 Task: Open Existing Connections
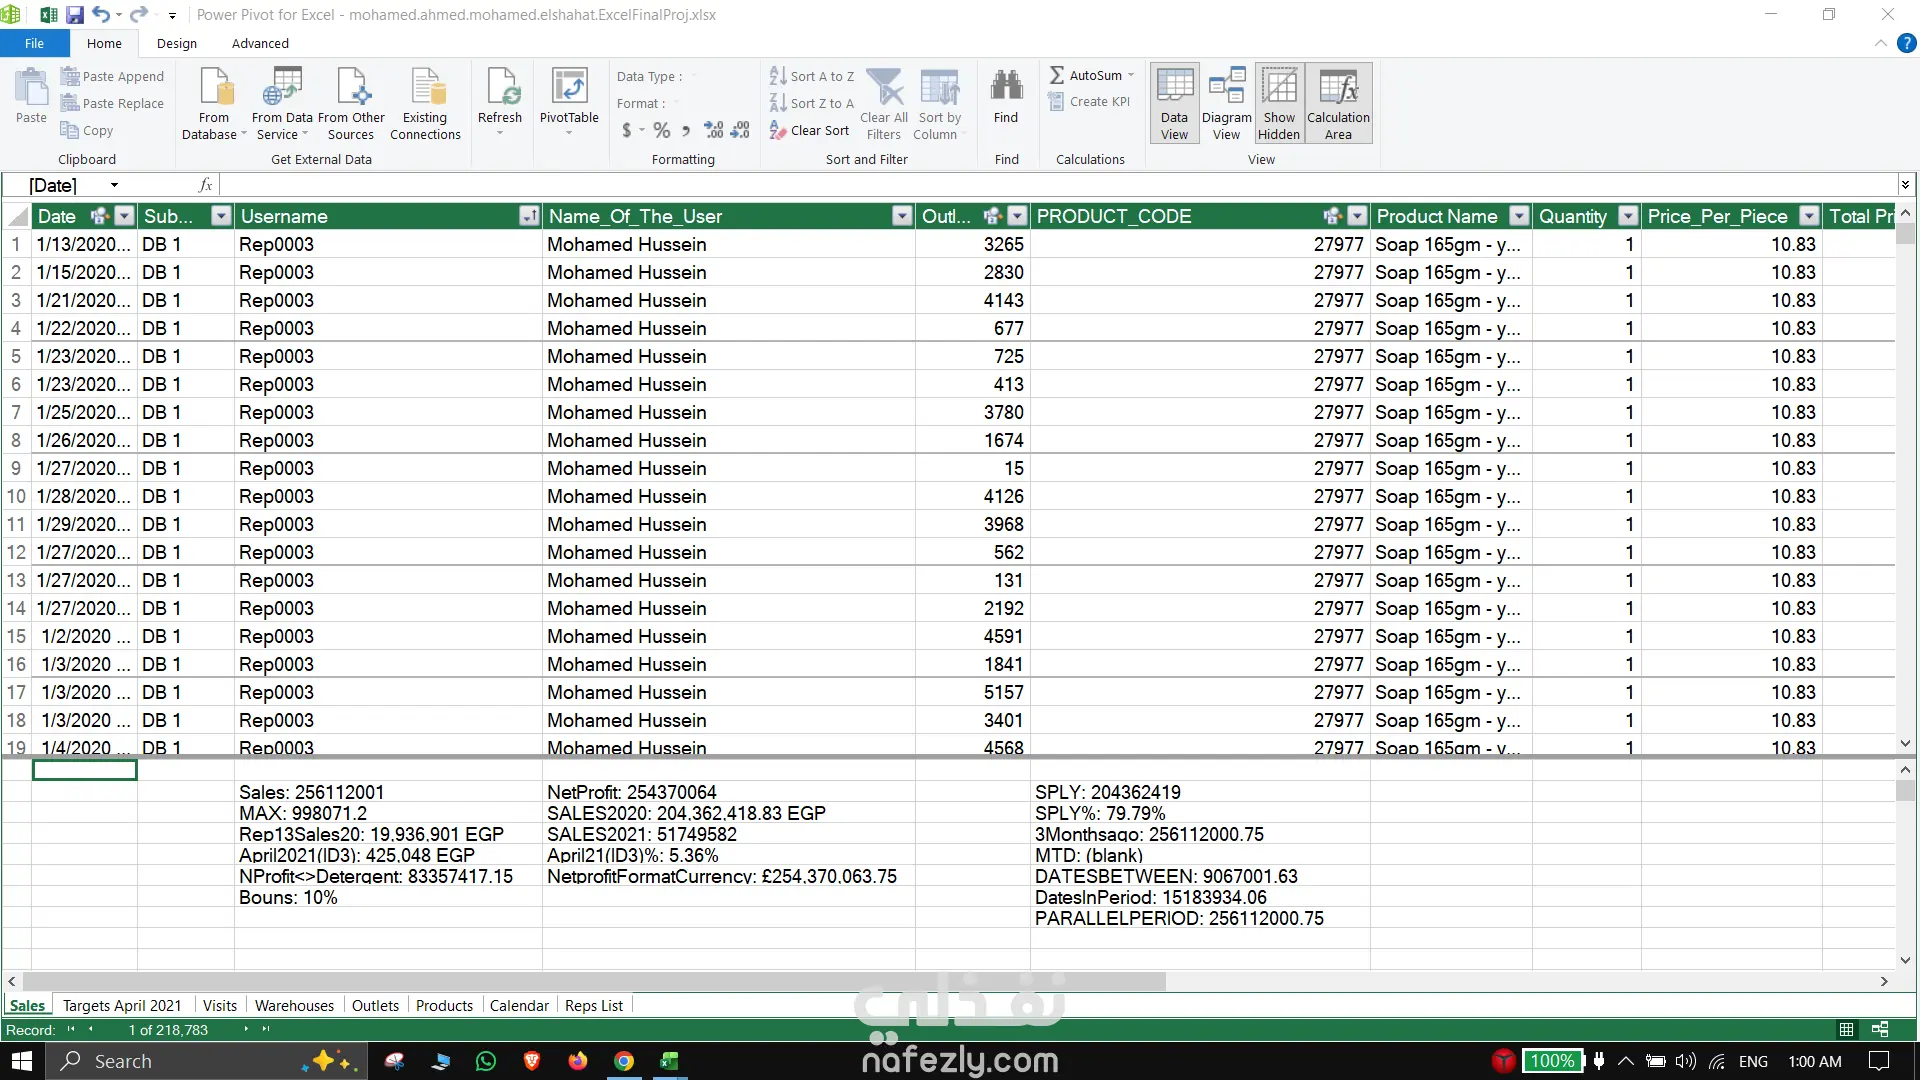[426, 90]
